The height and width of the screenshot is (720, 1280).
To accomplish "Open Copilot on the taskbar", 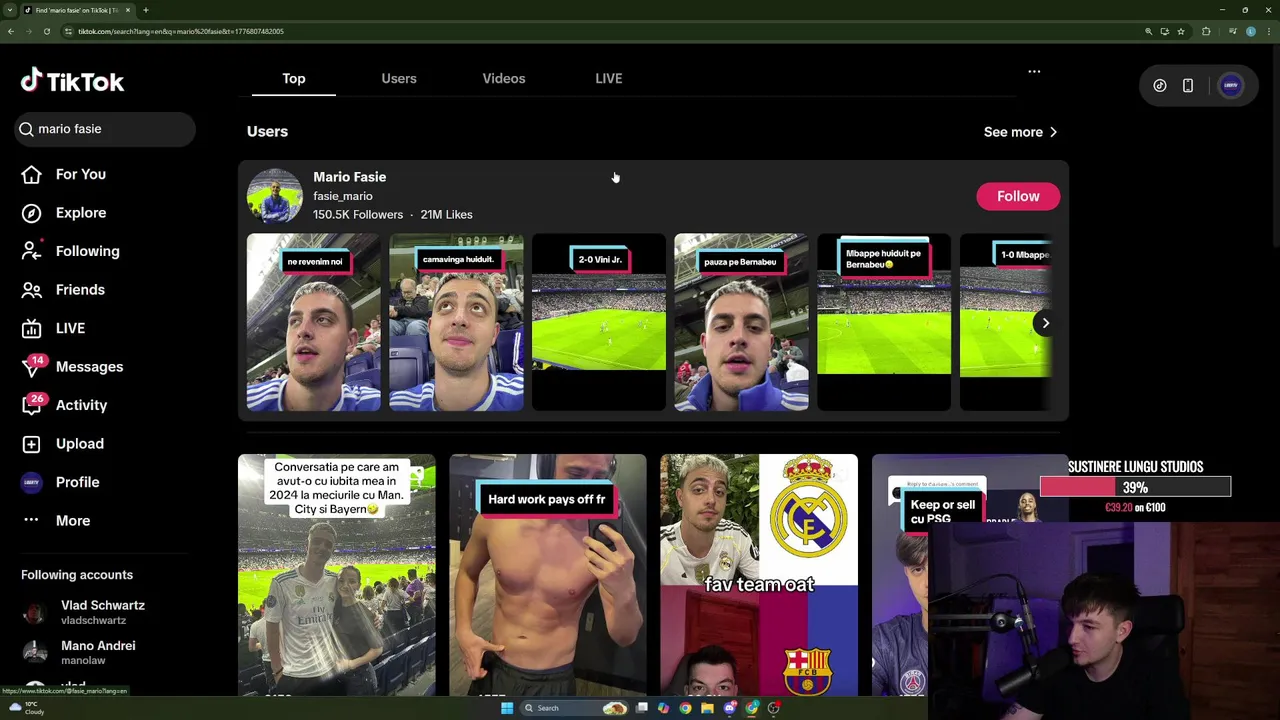I will tap(663, 708).
